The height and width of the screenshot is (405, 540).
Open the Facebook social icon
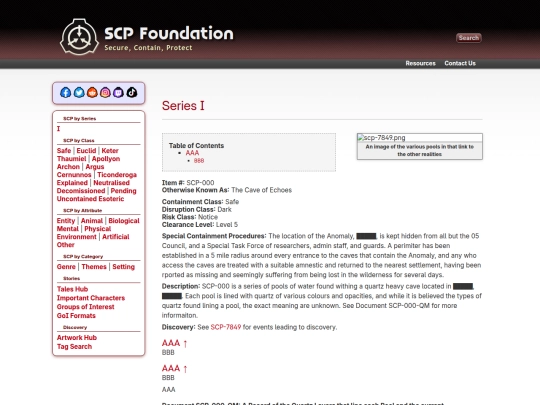65,92
